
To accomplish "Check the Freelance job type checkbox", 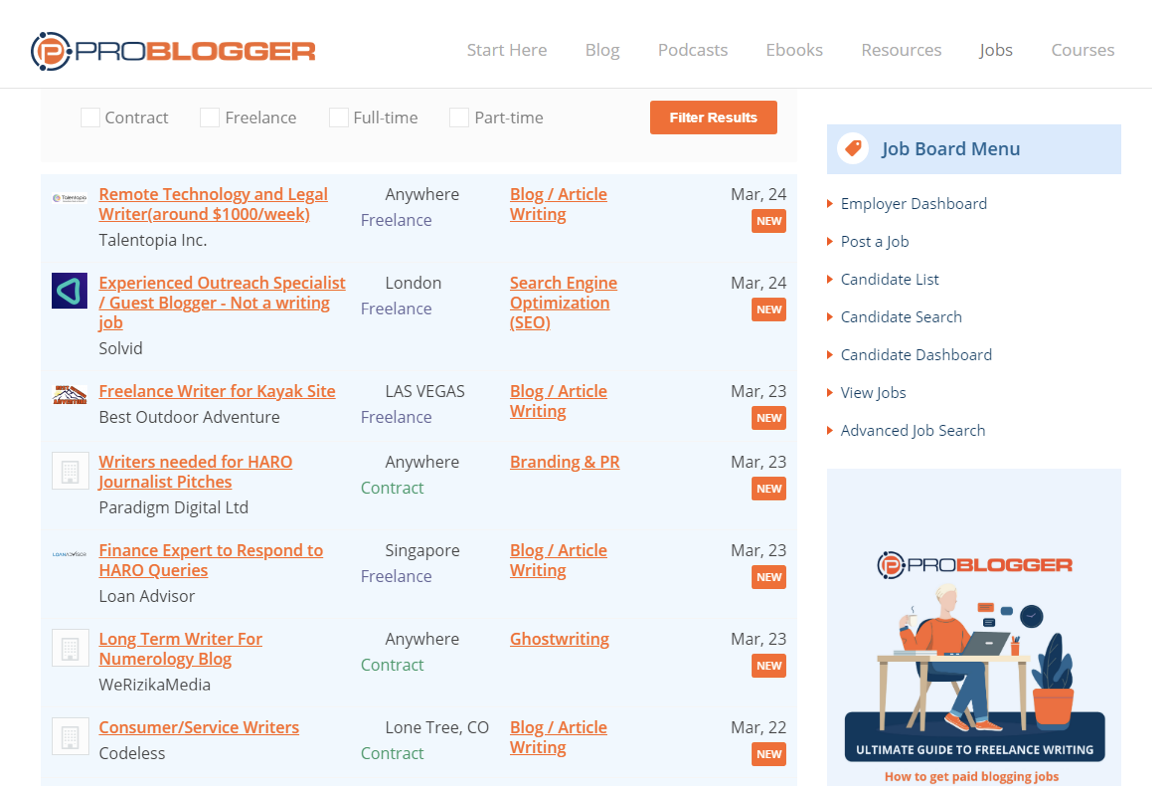I will [210, 118].
